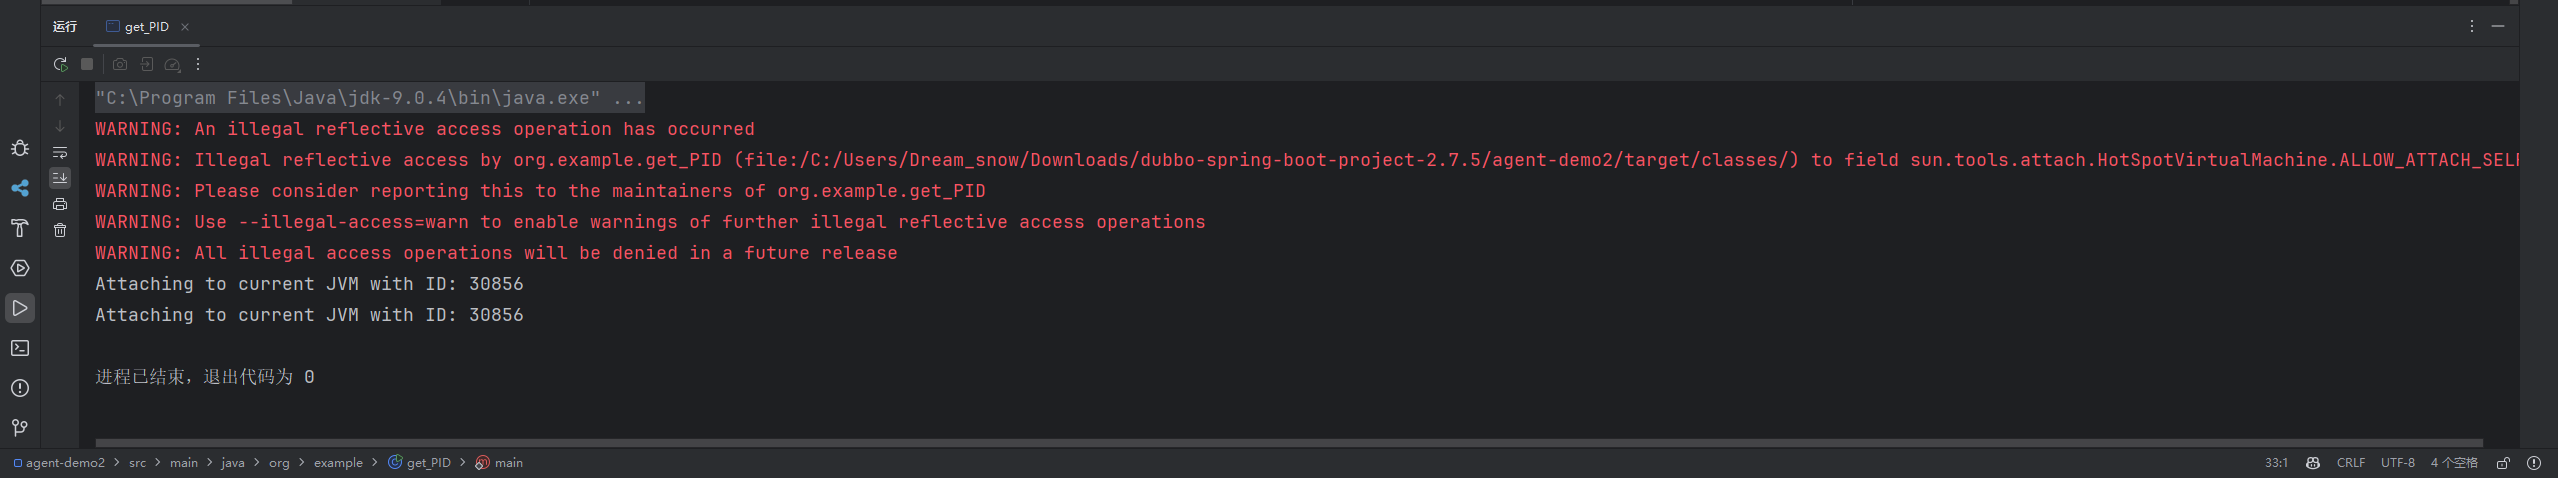Open the Git version control panel
Viewport: 2558px width, 478px height.
tap(20, 428)
